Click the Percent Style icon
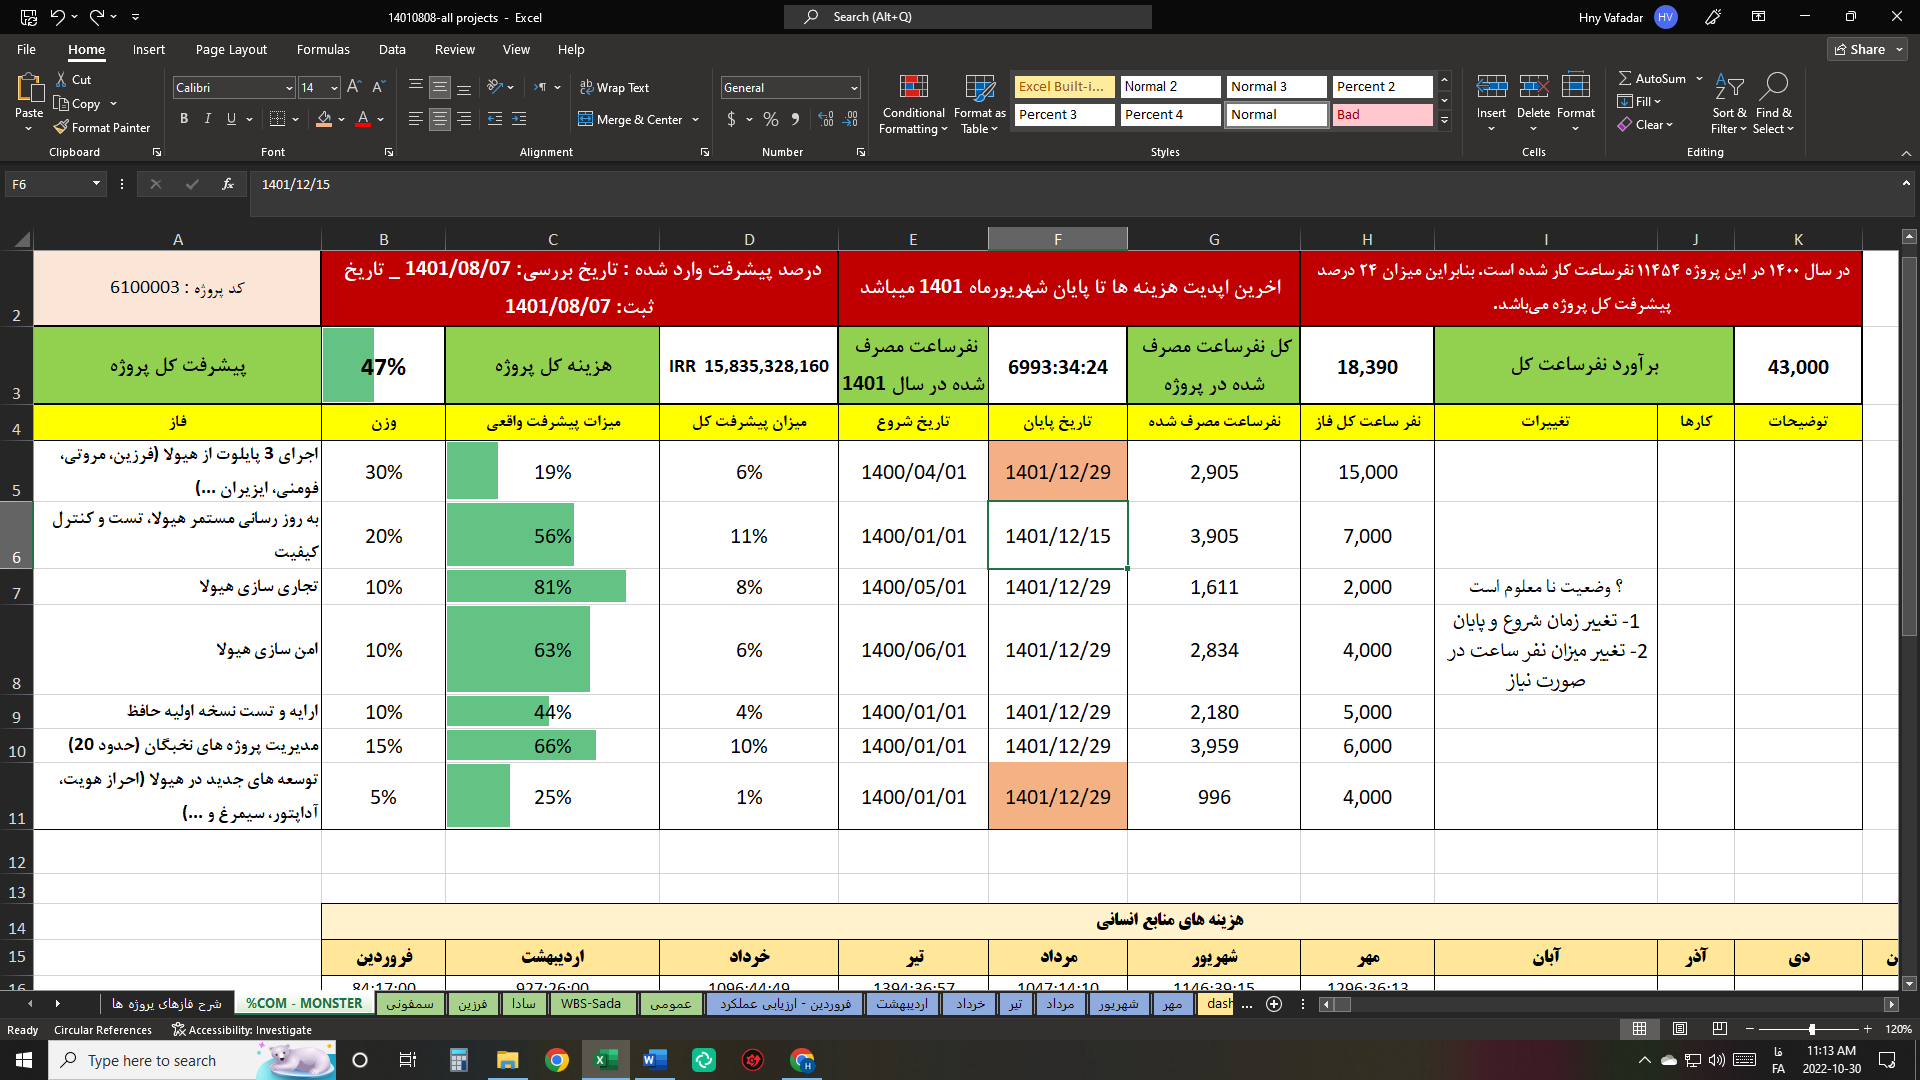 [770, 119]
